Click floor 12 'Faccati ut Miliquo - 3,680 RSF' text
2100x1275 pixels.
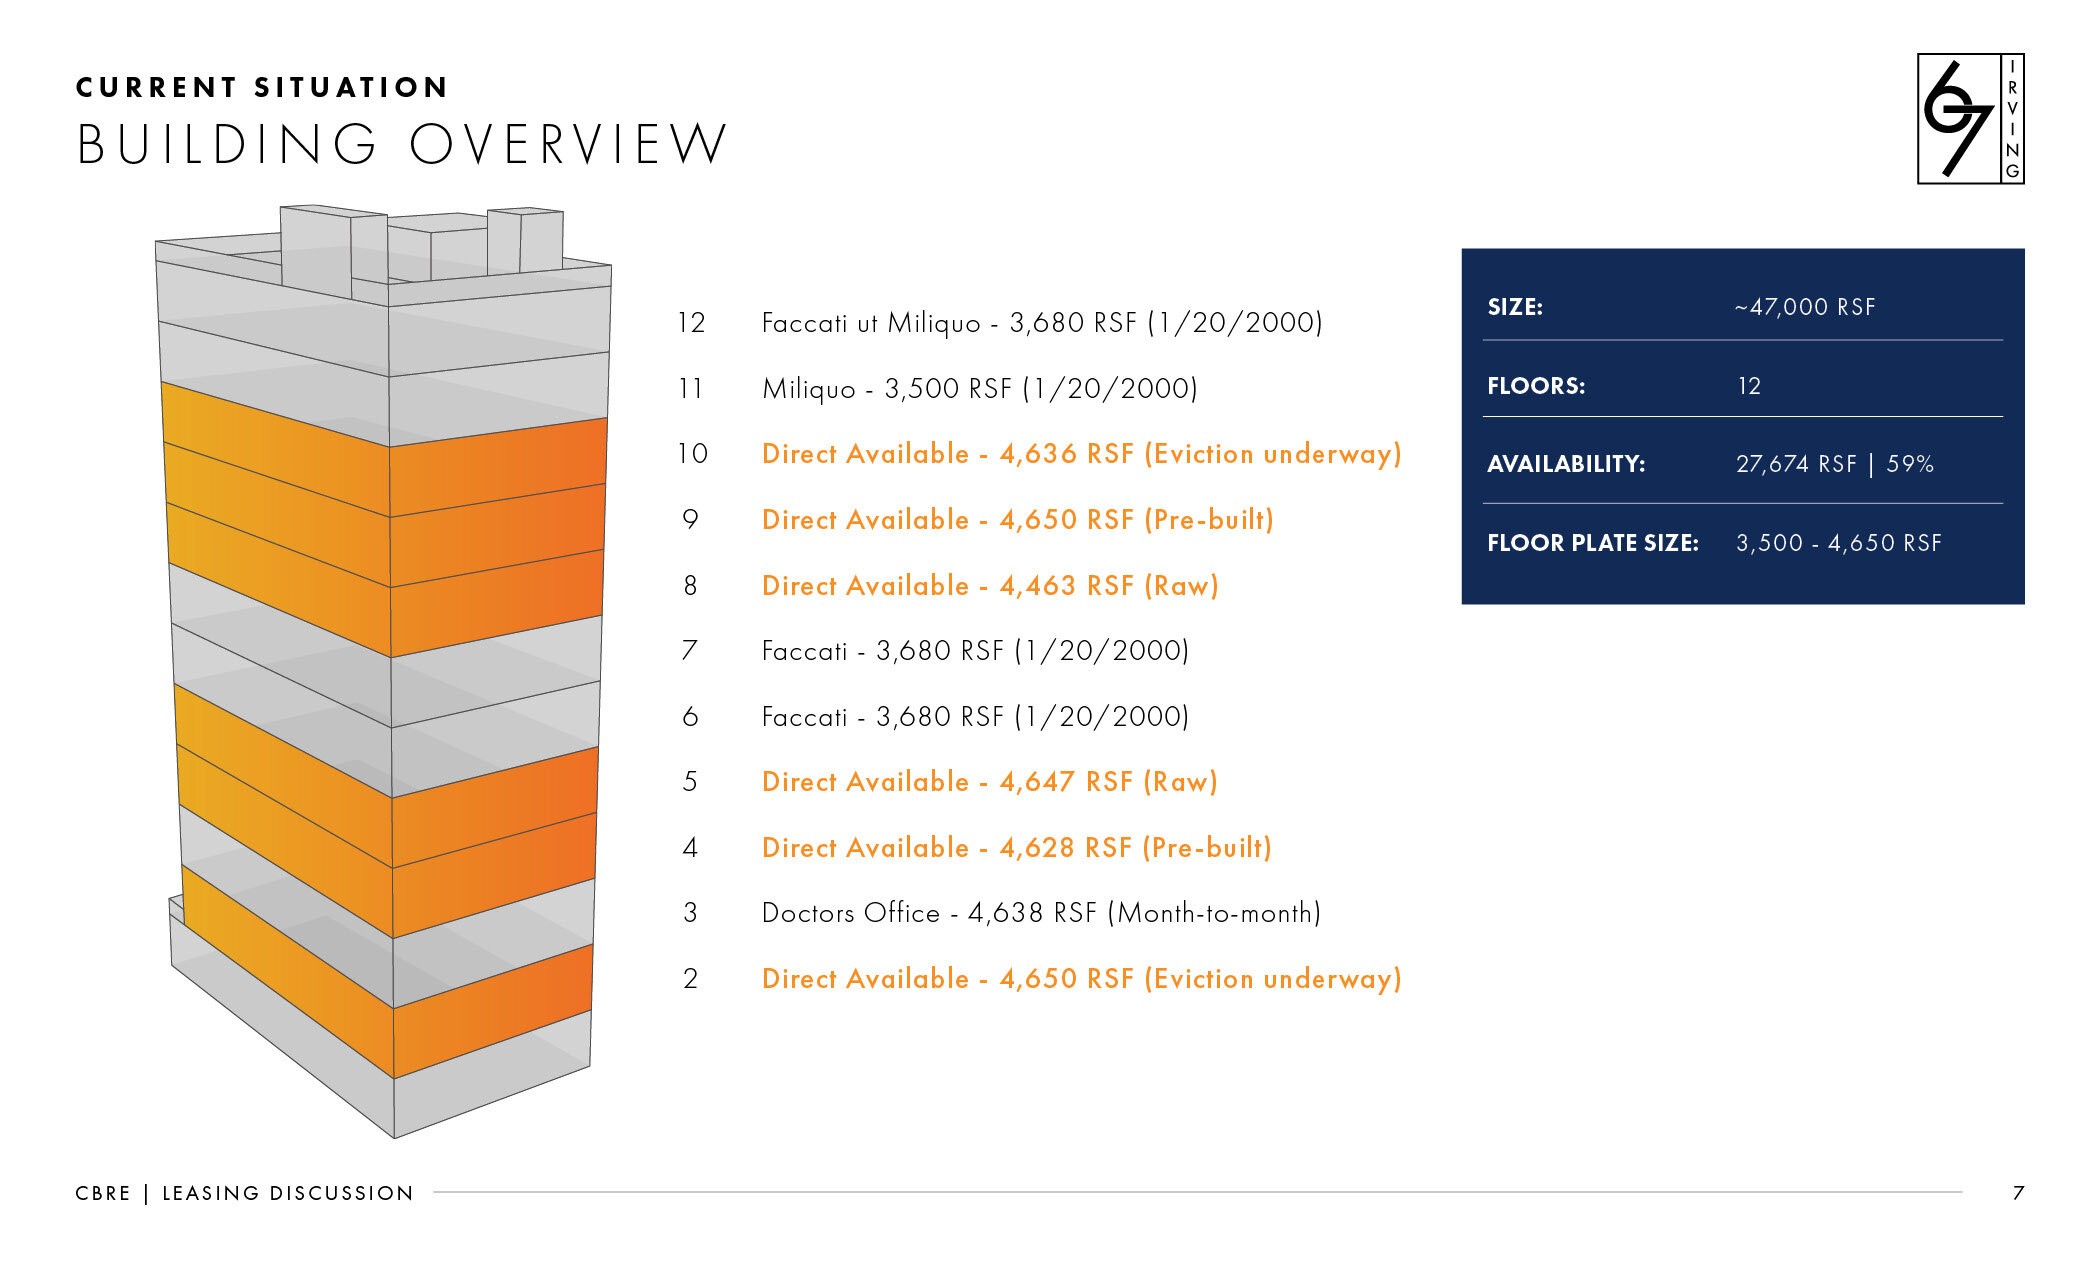click(x=1042, y=323)
